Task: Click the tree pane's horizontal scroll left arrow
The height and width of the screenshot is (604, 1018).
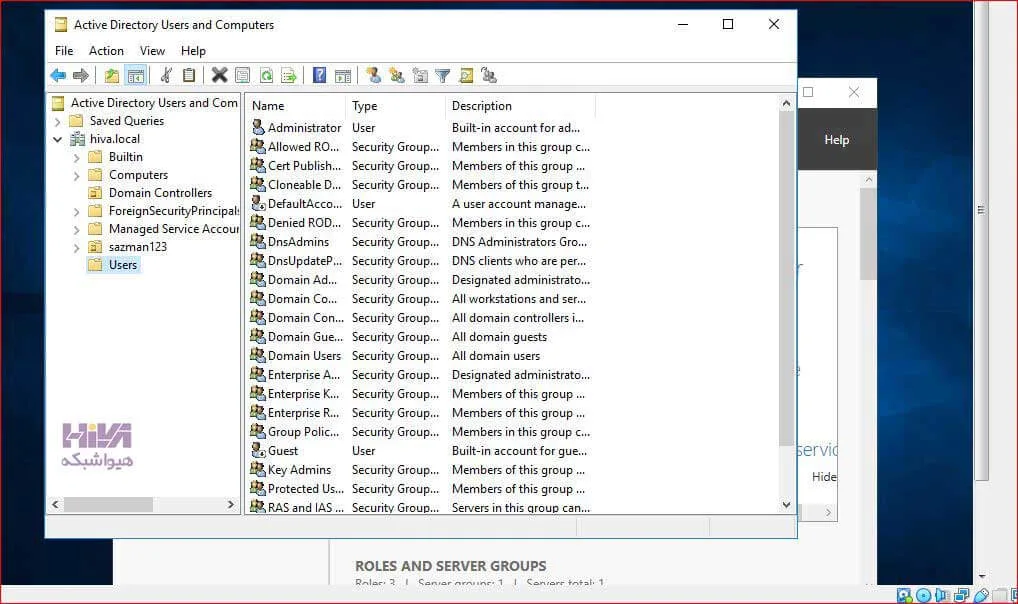Action: coord(56,505)
